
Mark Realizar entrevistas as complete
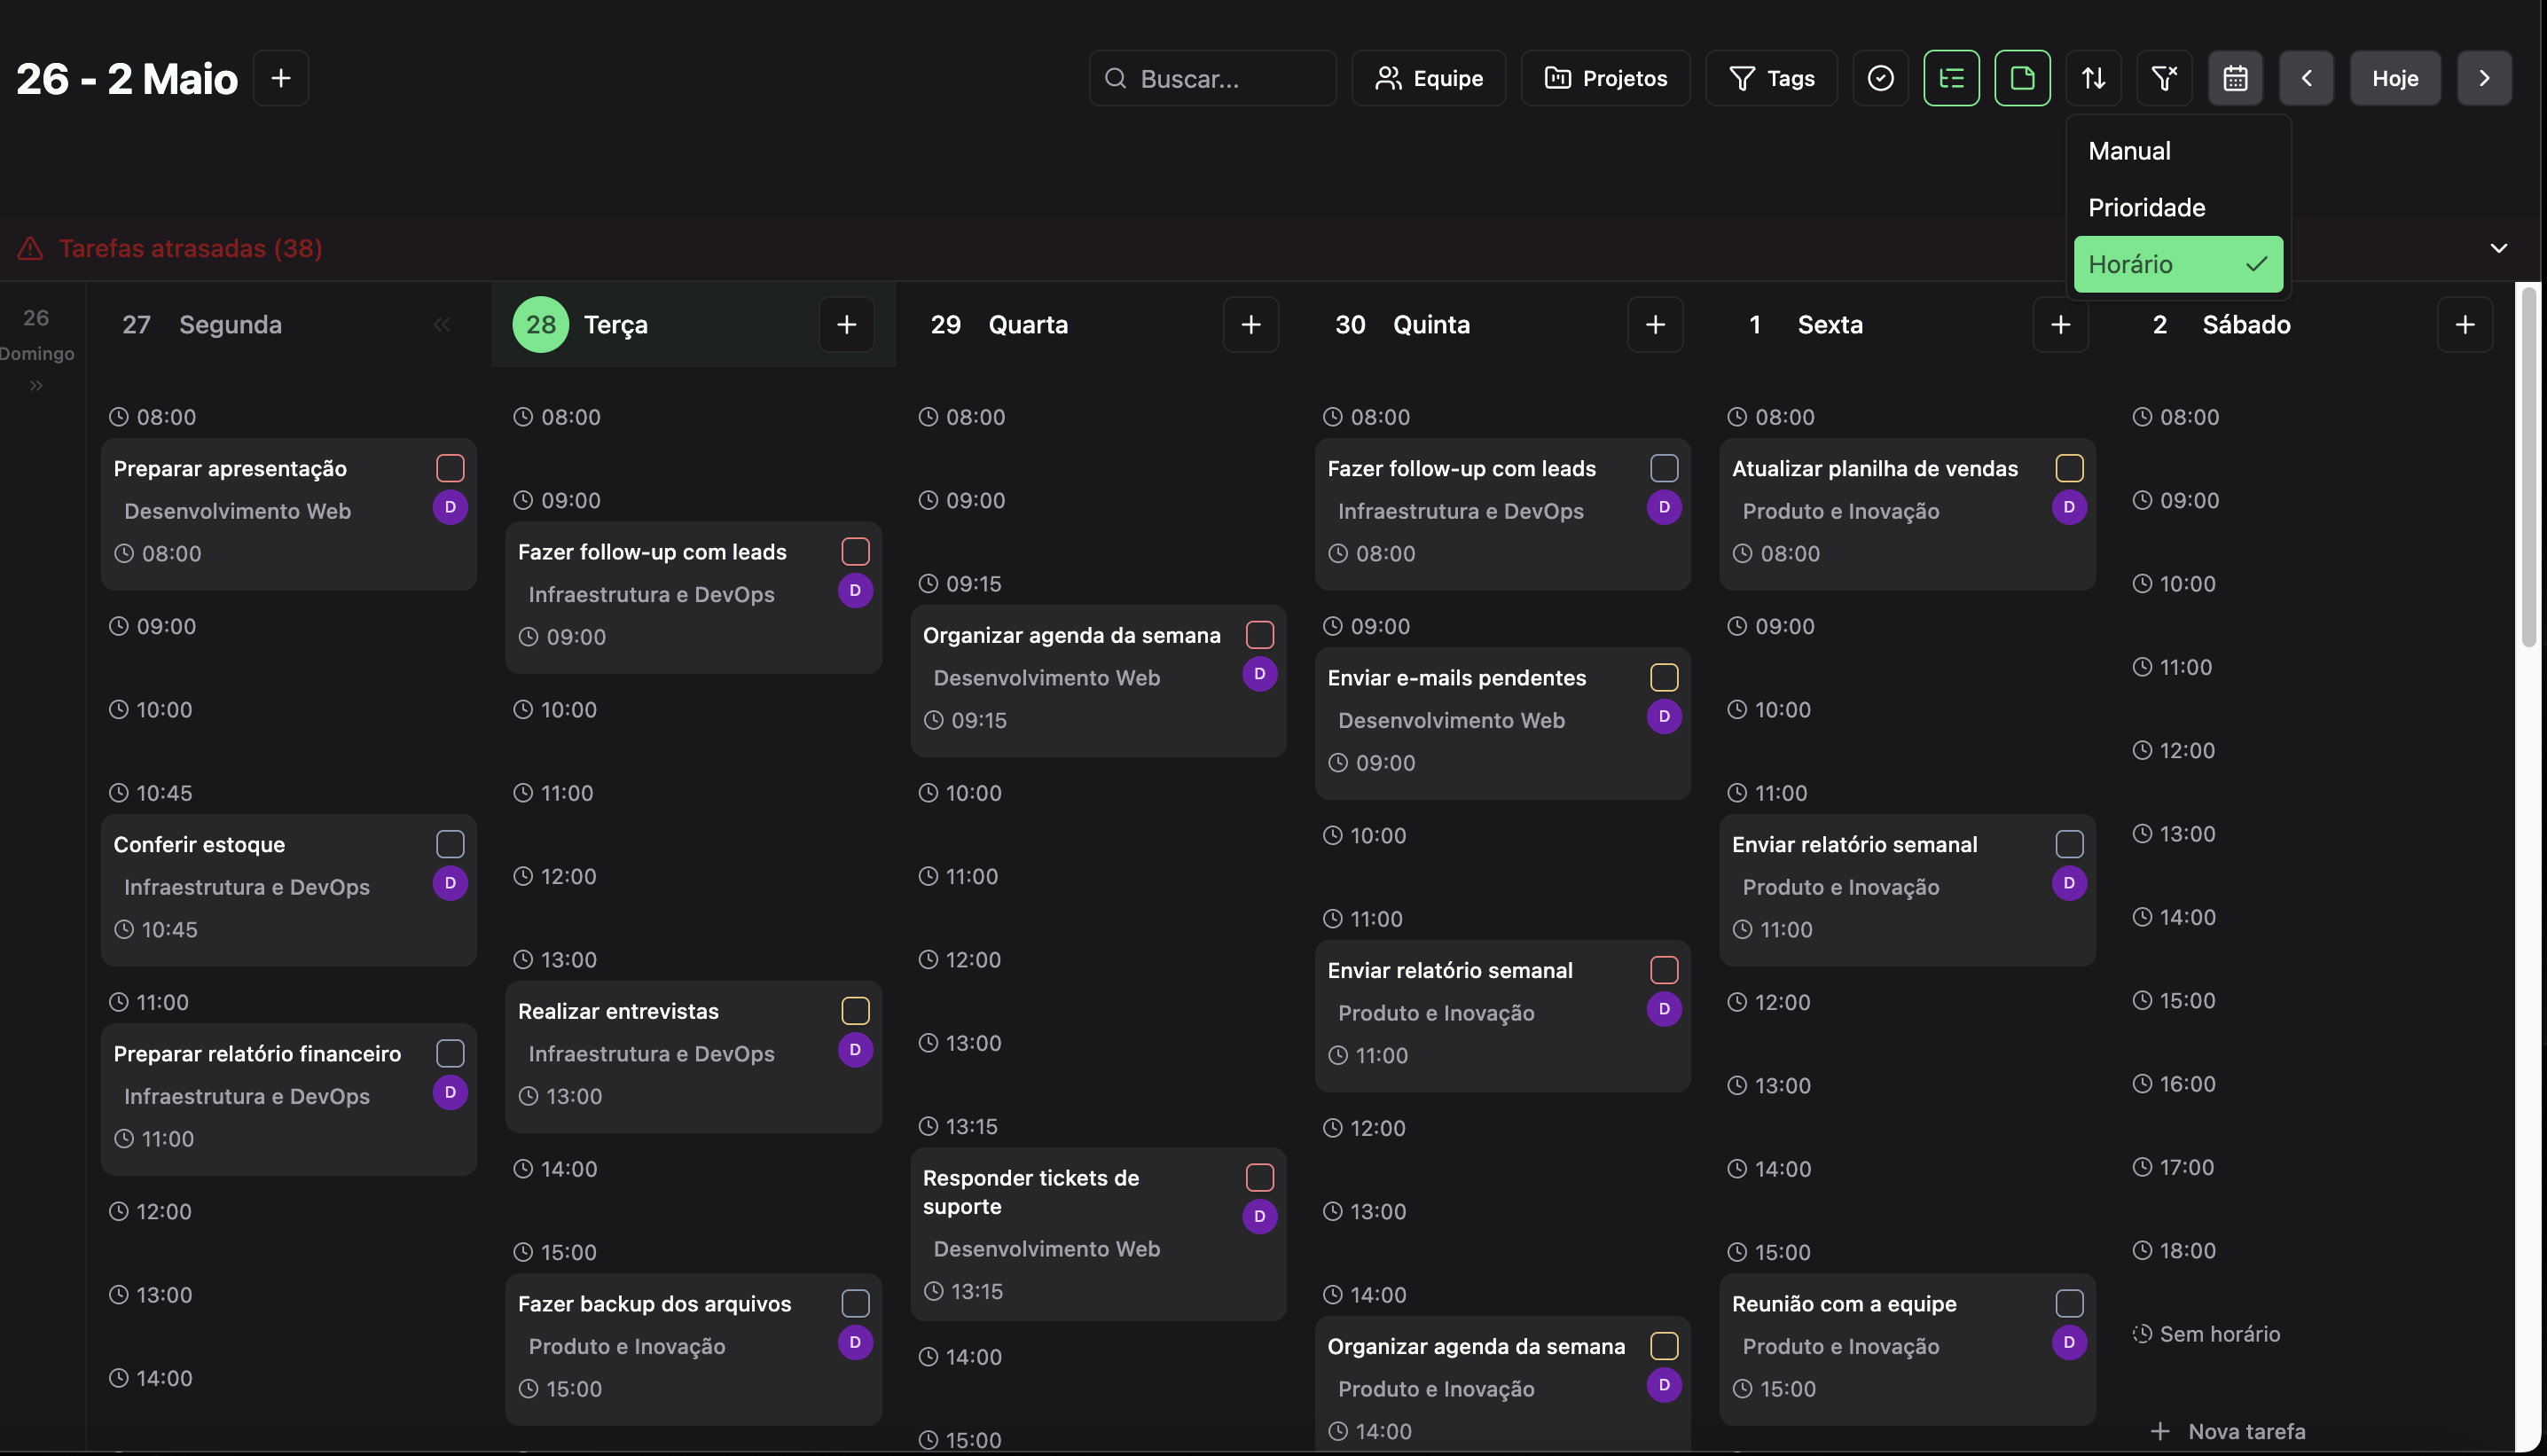point(855,1010)
